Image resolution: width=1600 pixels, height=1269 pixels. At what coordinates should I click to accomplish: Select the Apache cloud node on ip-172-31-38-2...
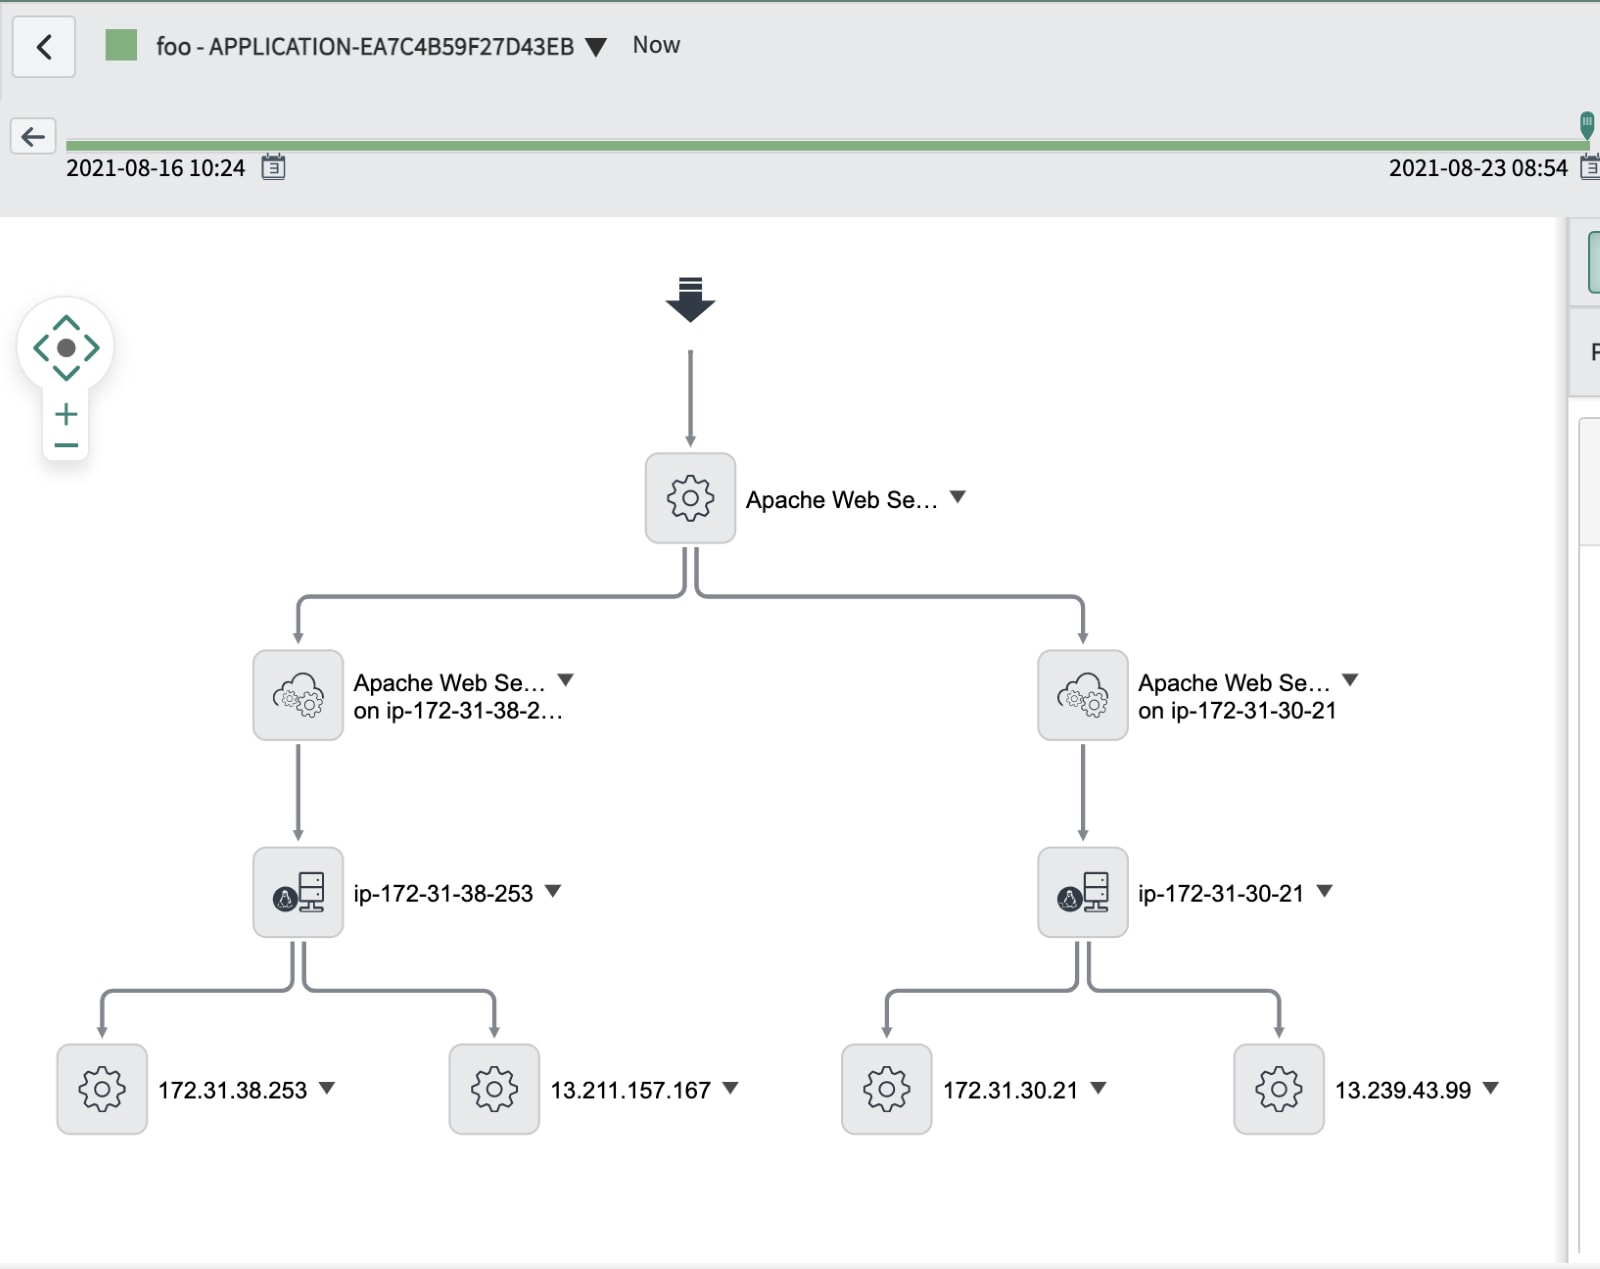coord(298,695)
